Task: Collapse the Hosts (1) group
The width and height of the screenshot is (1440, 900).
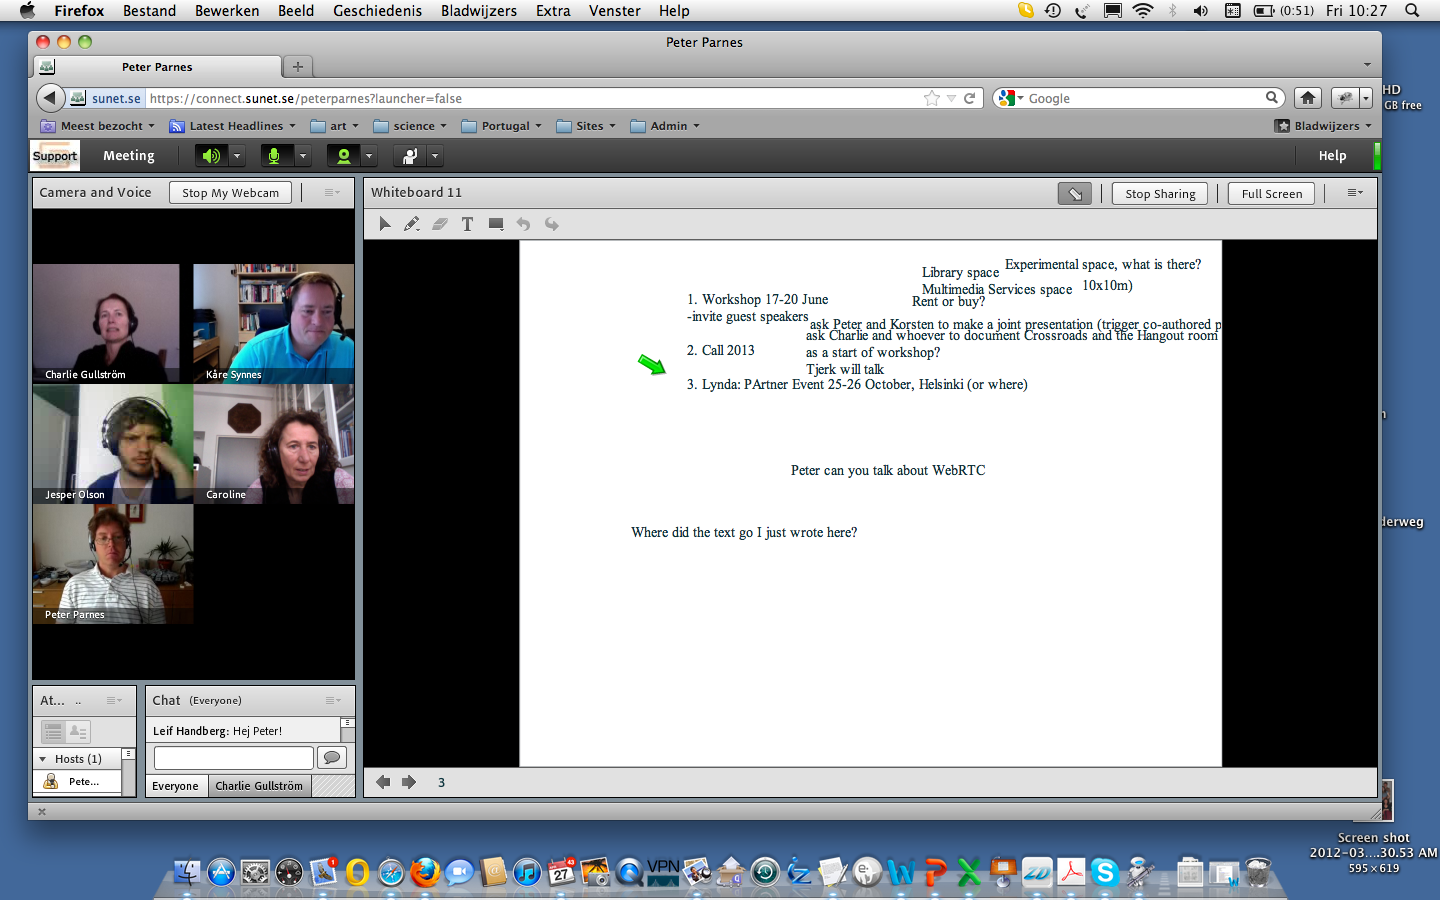Action: click(43, 759)
